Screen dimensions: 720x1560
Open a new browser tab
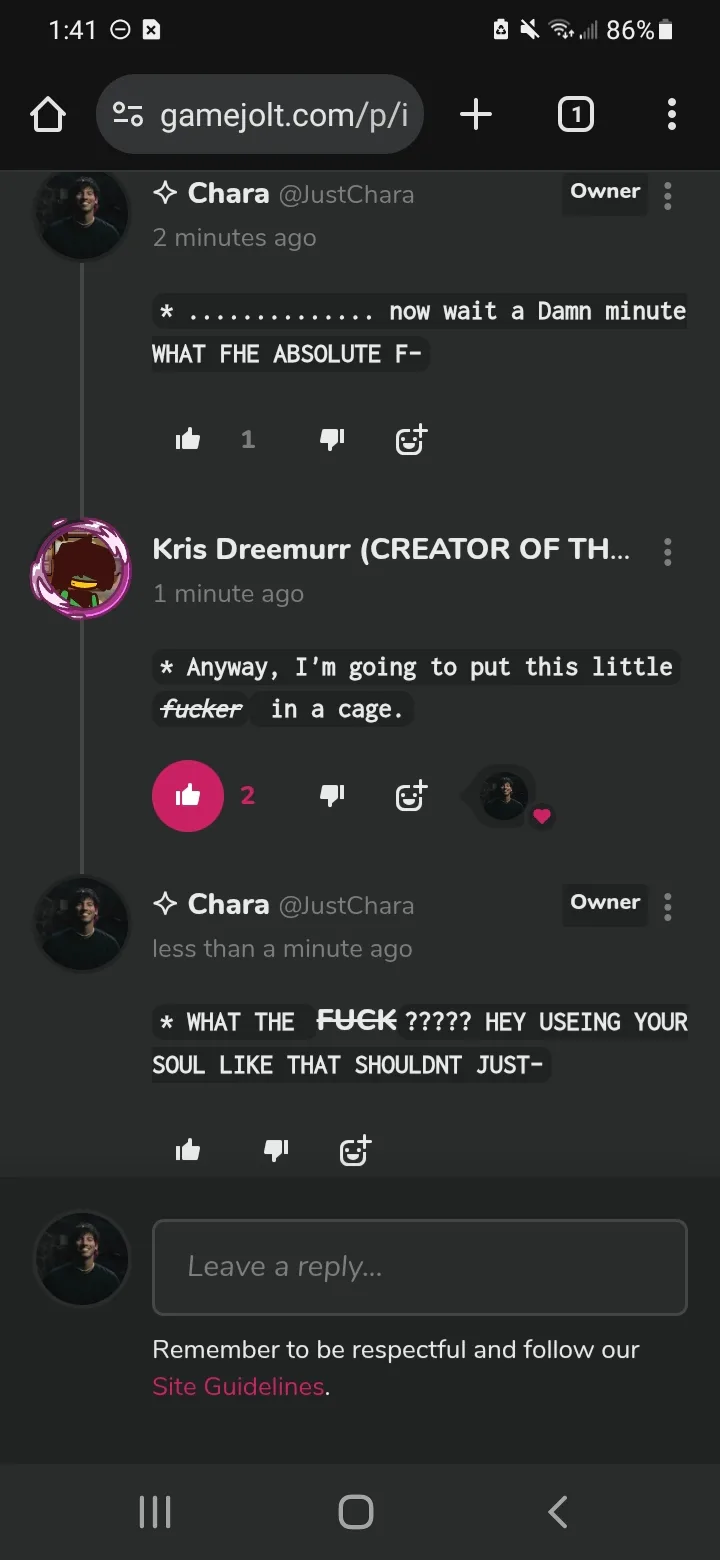(476, 115)
